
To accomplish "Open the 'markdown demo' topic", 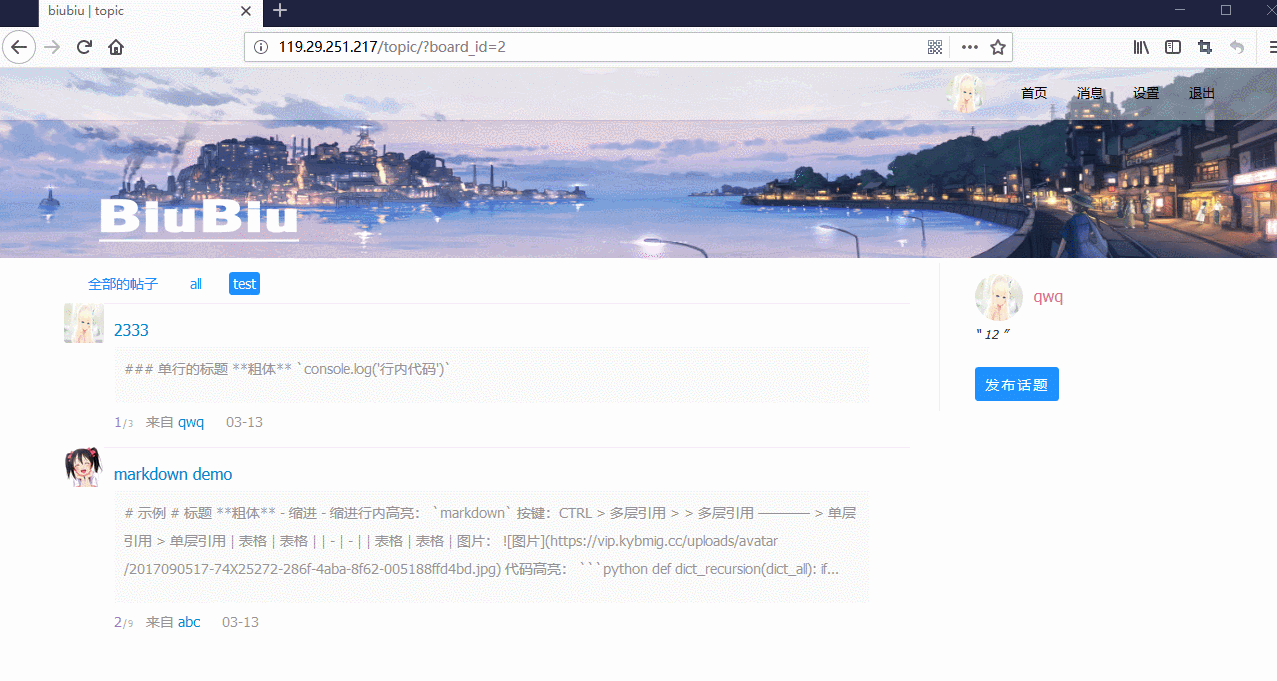I will click(173, 474).
